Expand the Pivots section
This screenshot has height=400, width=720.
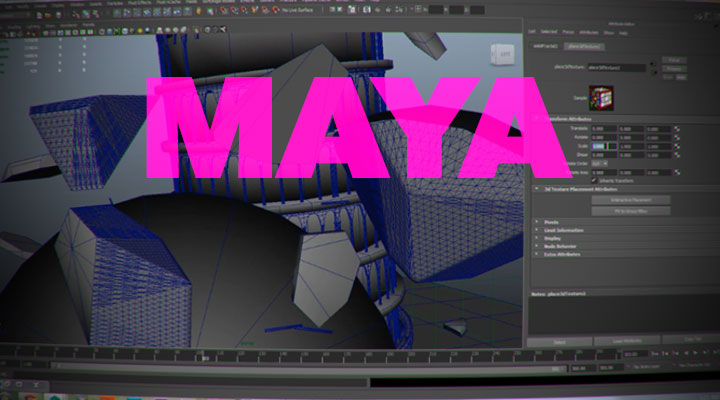pyautogui.click(x=536, y=222)
